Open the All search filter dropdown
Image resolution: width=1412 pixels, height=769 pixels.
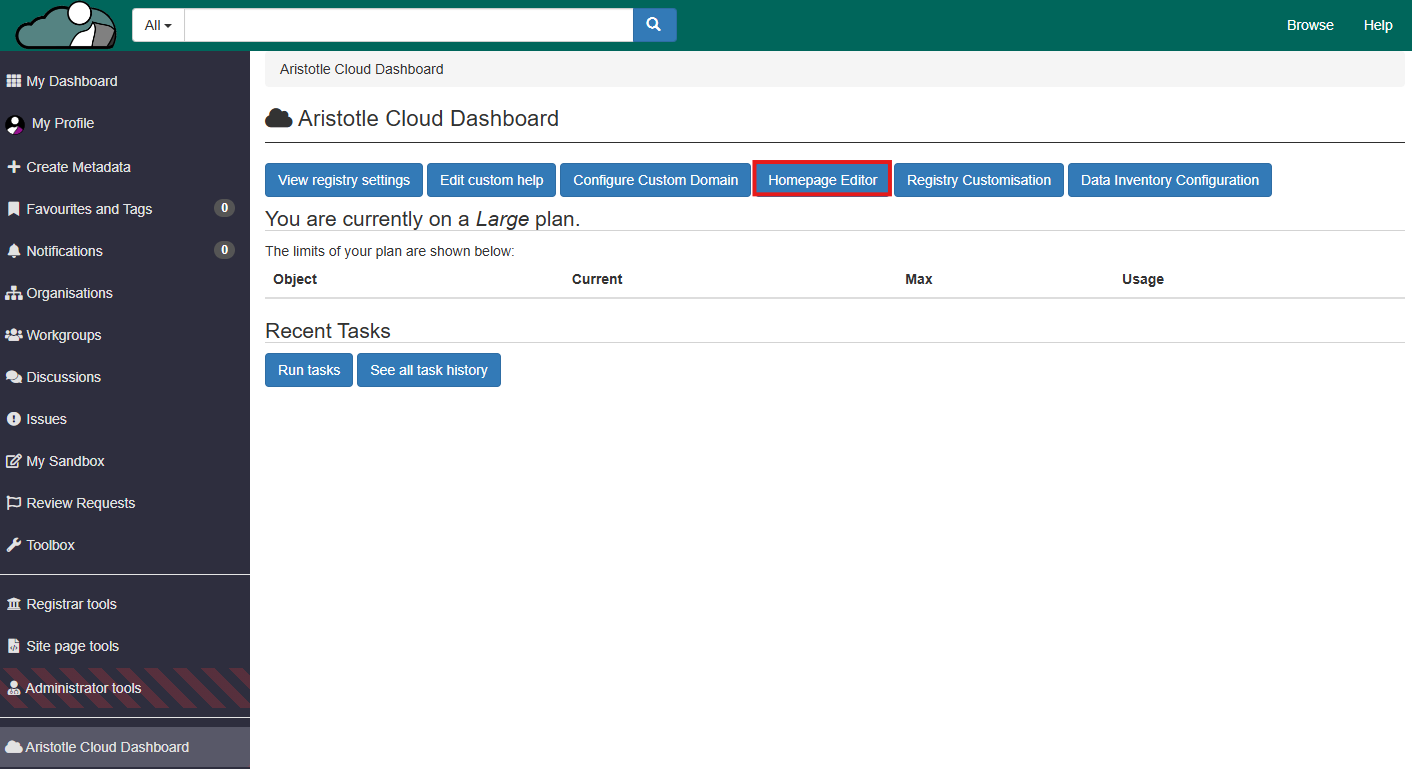(158, 25)
